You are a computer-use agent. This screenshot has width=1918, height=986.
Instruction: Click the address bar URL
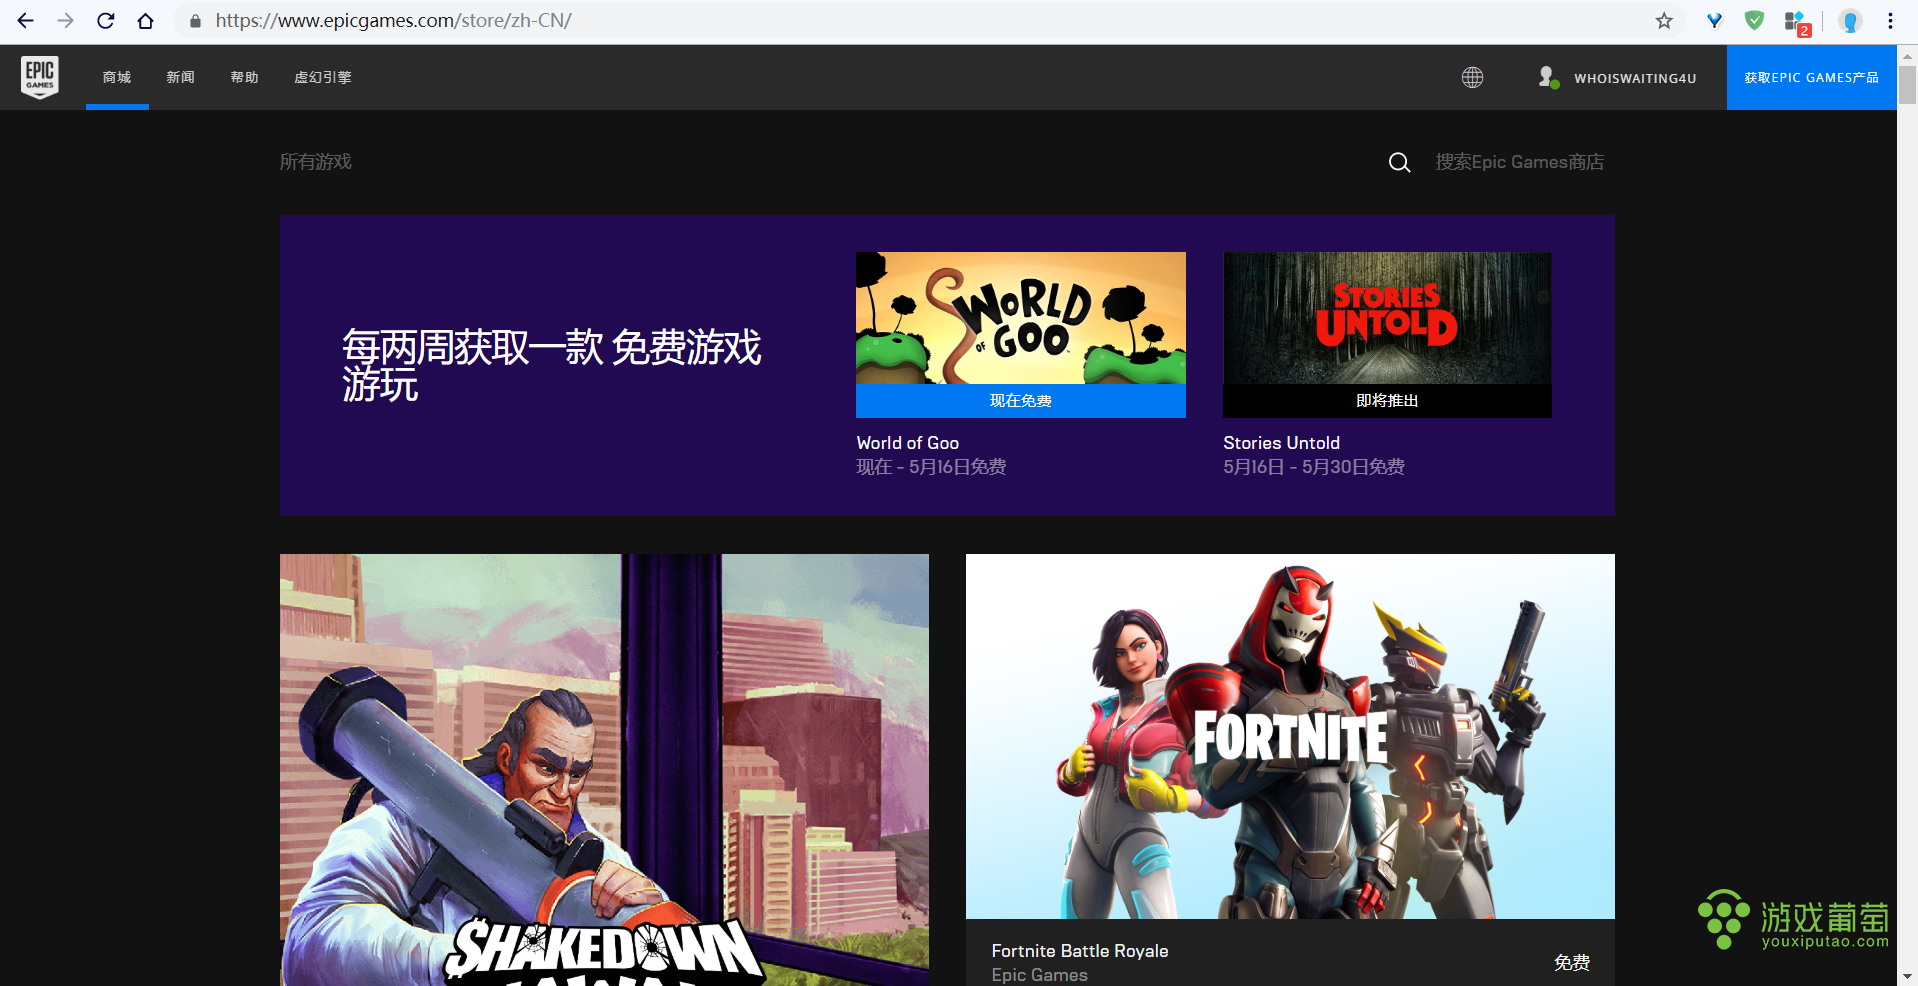[x=394, y=21]
